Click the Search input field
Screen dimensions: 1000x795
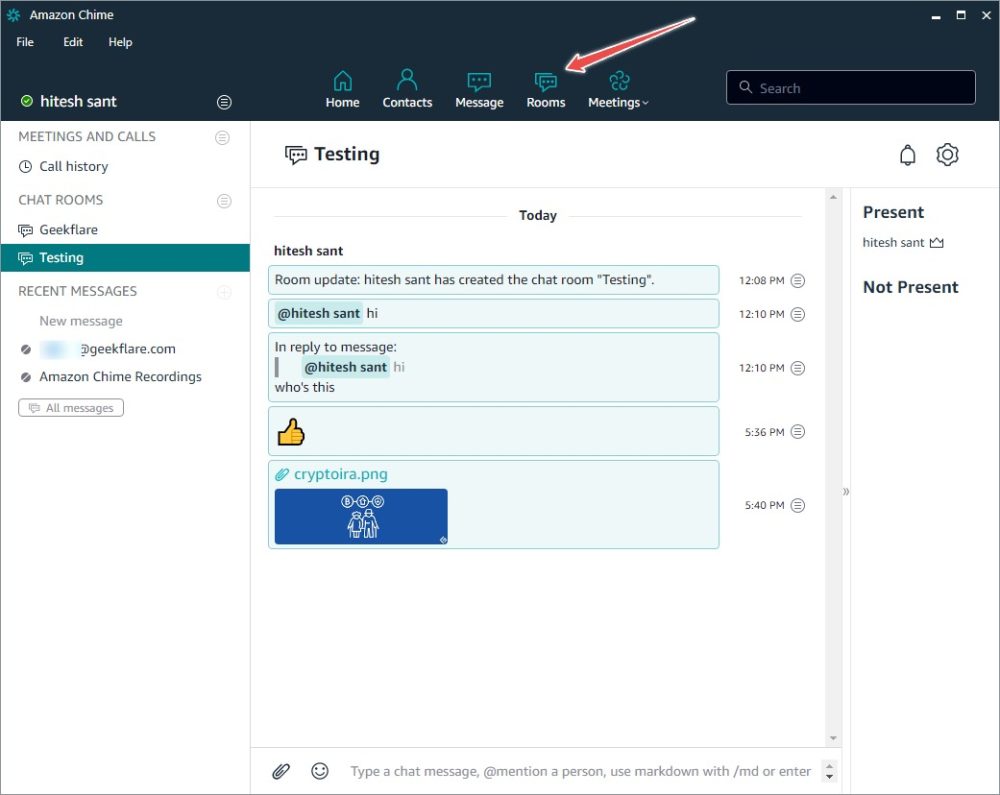pos(850,87)
